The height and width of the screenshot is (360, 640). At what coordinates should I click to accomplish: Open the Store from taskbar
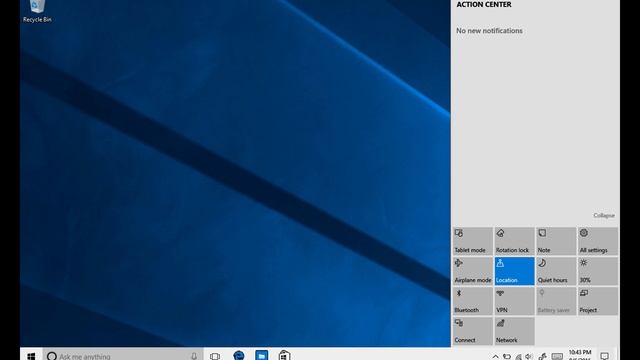(284, 356)
